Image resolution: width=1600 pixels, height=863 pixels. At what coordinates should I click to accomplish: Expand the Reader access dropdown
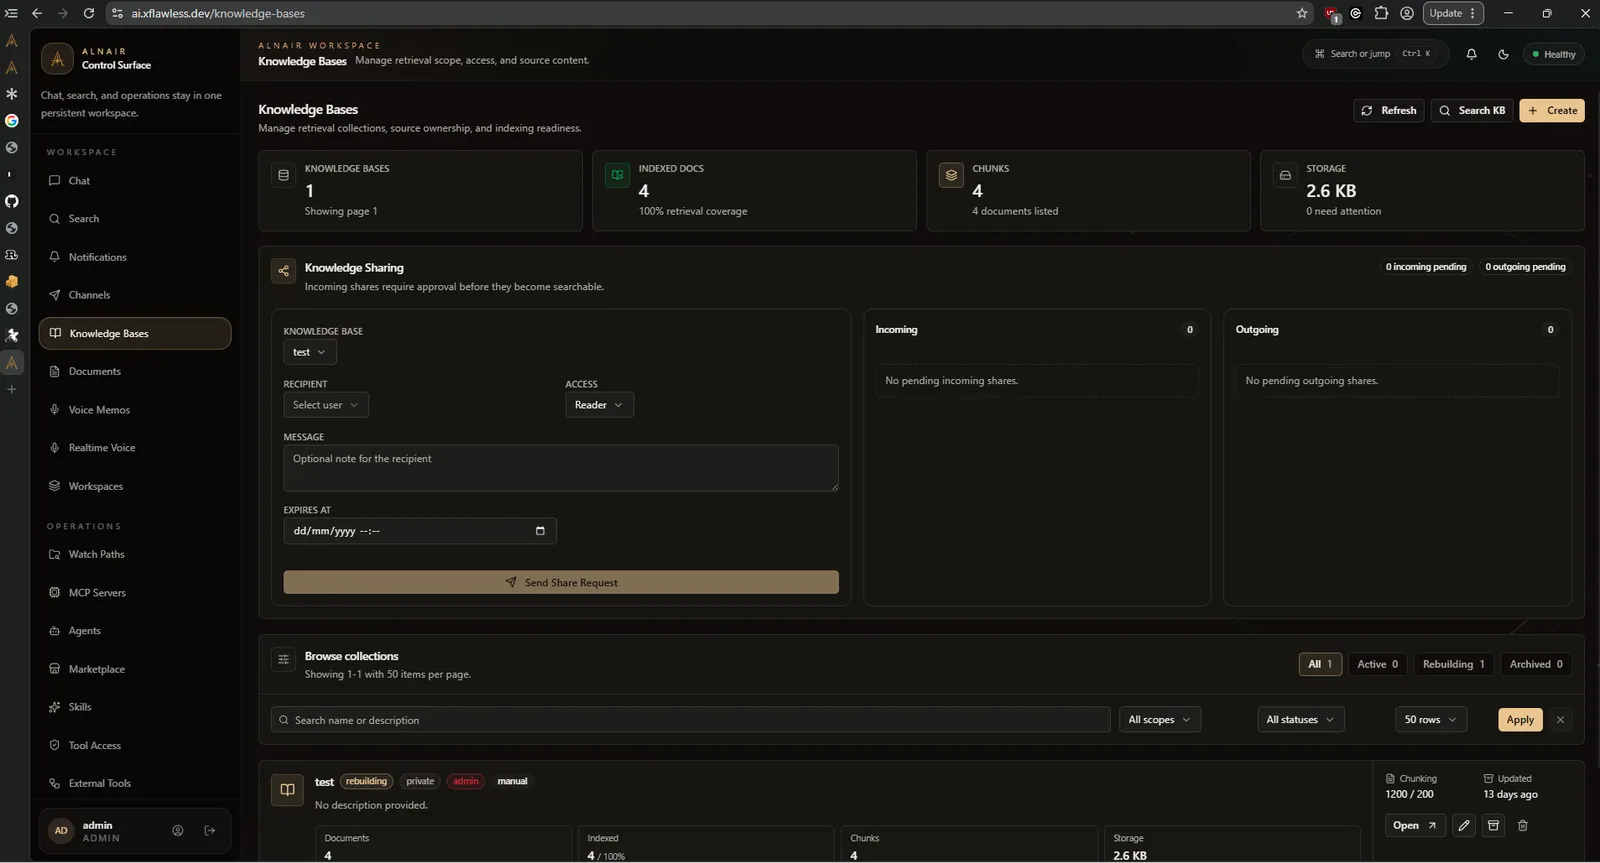(599, 405)
